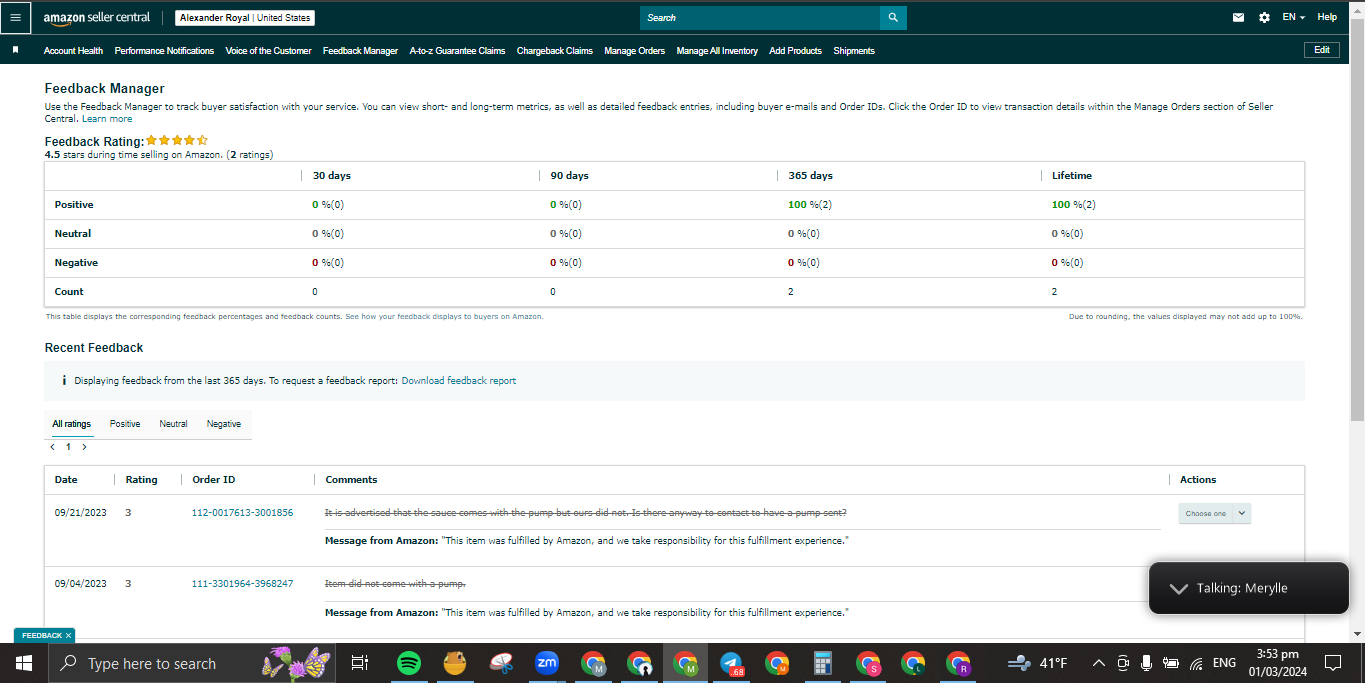Open the weather widget showing 41°F

(x=1038, y=663)
